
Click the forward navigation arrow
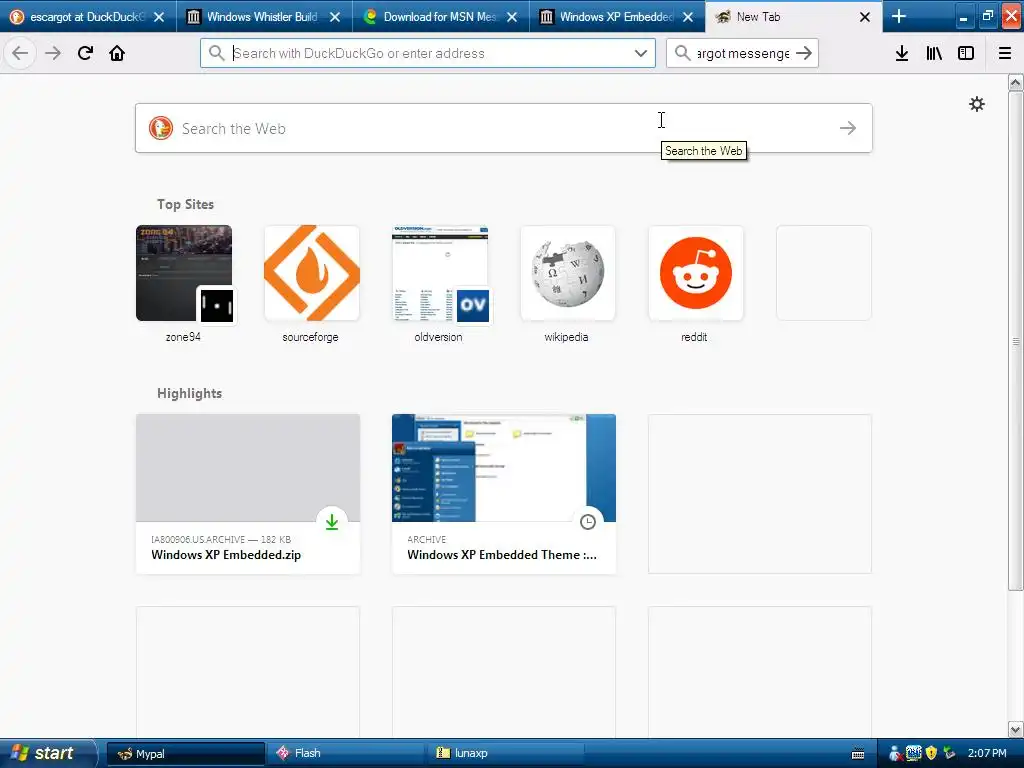(53, 53)
